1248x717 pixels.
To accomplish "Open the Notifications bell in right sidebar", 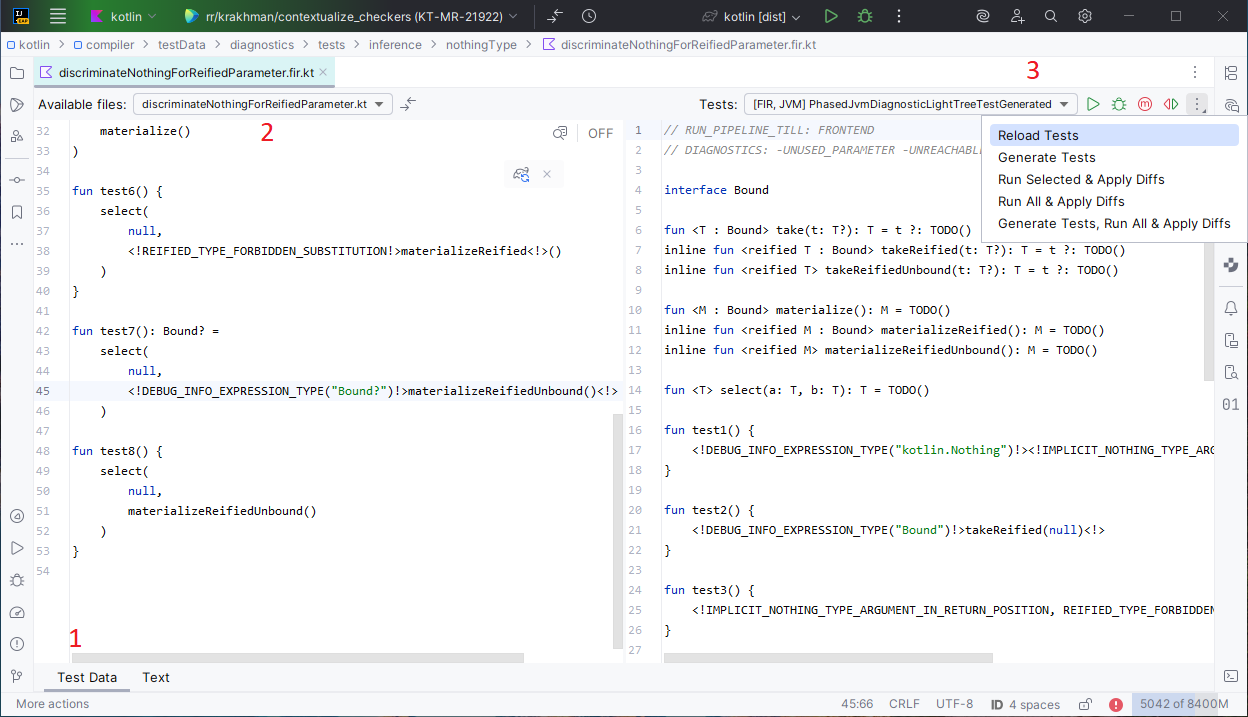I will [x=1231, y=308].
